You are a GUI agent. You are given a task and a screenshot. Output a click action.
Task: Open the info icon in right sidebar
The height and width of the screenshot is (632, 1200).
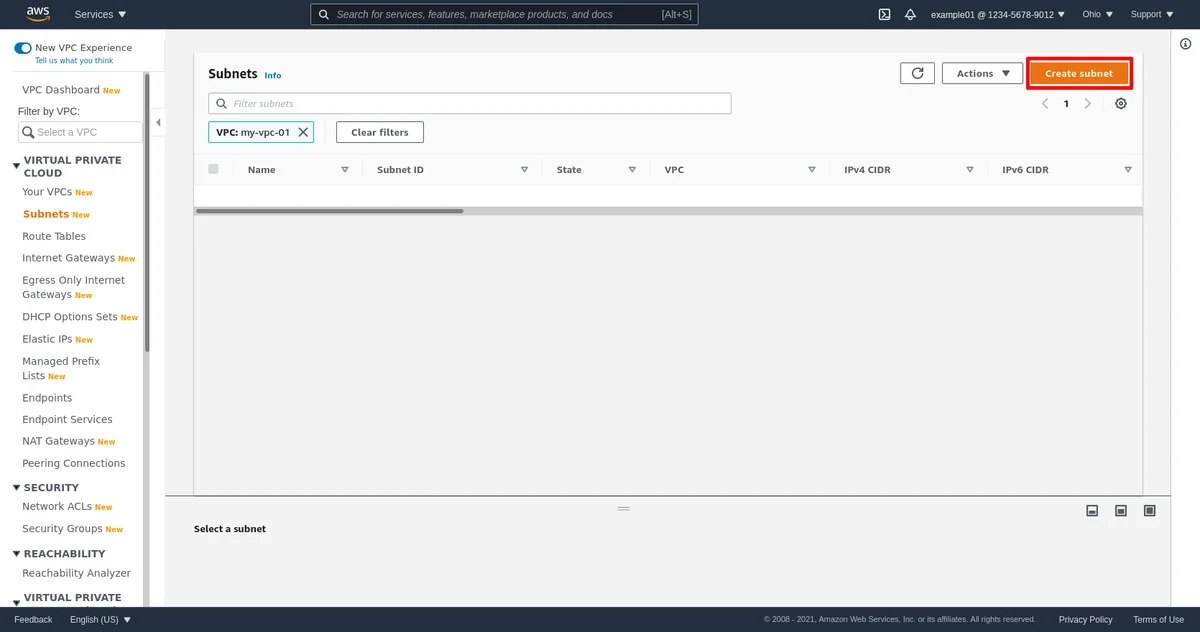[1185, 44]
